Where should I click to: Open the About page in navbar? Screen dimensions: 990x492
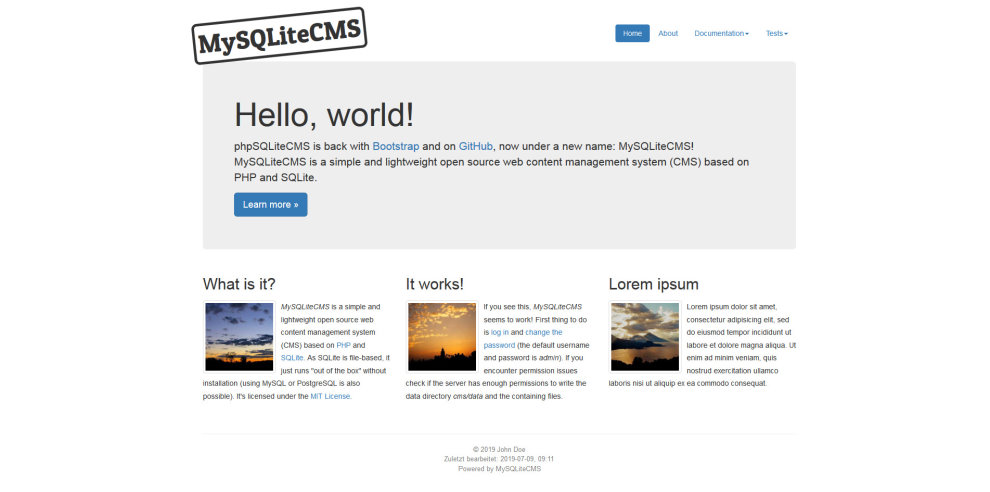(x=668, y=33)
